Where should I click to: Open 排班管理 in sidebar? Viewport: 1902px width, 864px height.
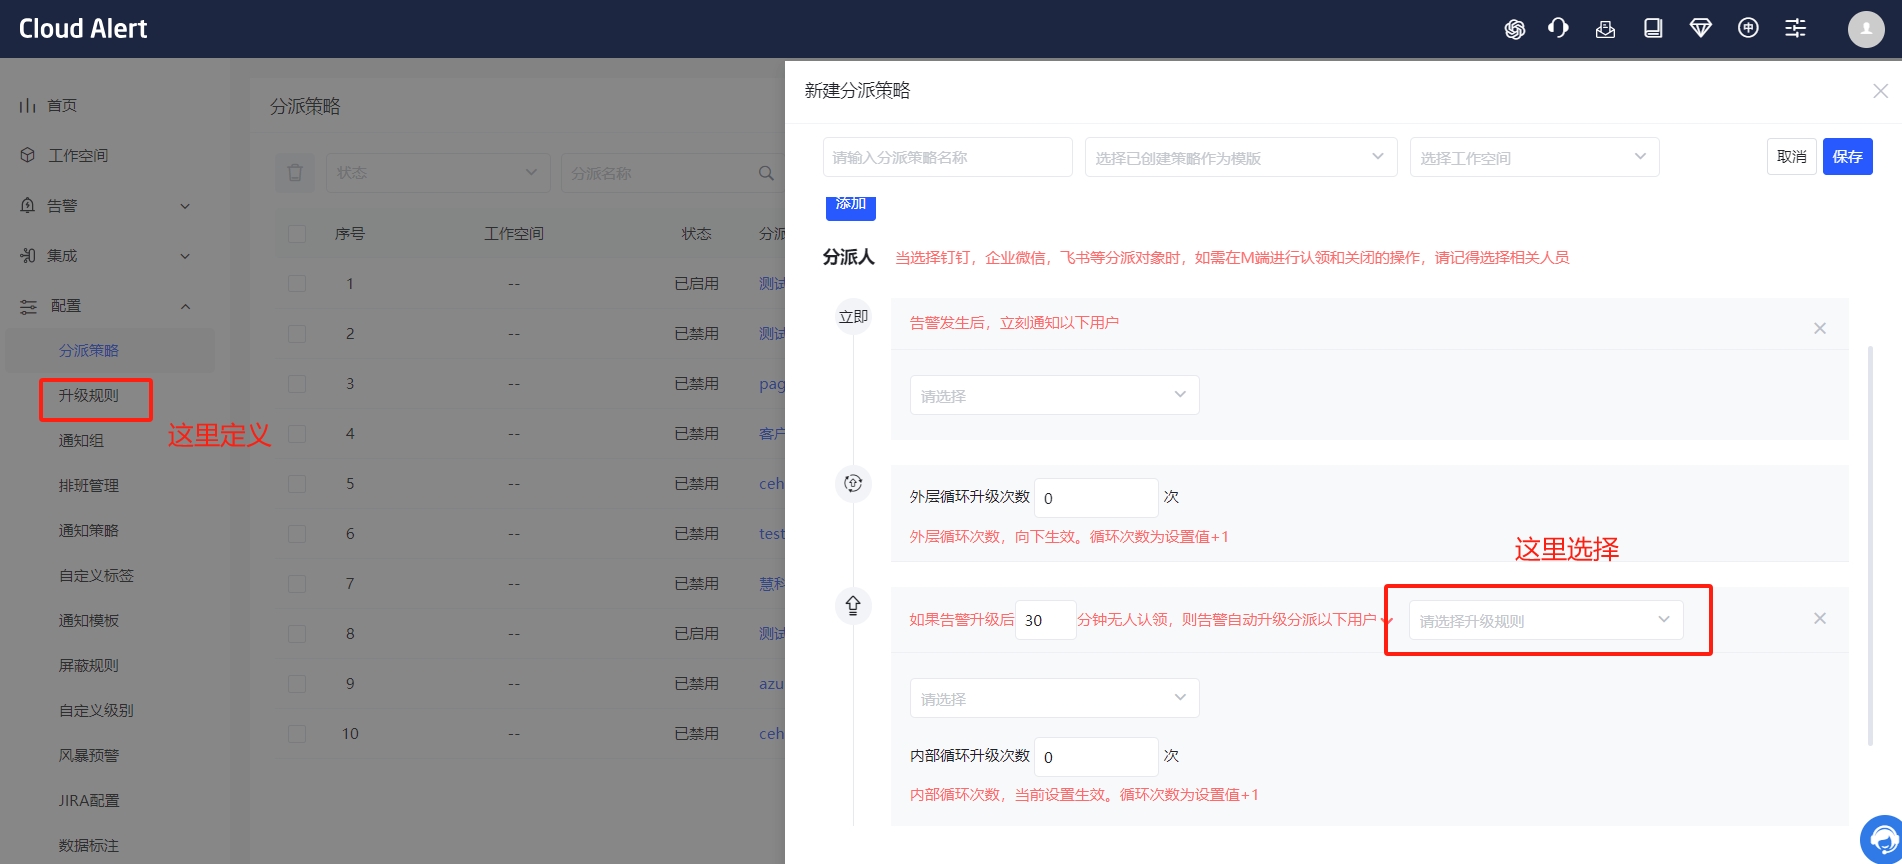coord(88,485)
